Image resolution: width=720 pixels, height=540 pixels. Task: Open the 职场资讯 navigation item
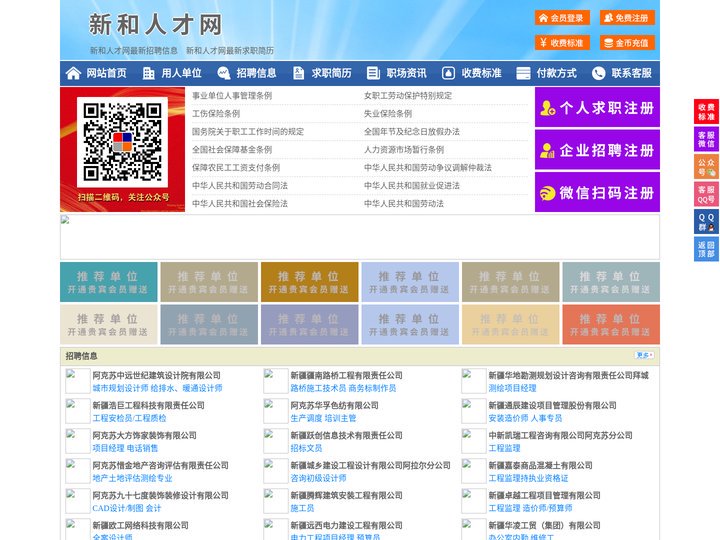[x=406, y=73]
